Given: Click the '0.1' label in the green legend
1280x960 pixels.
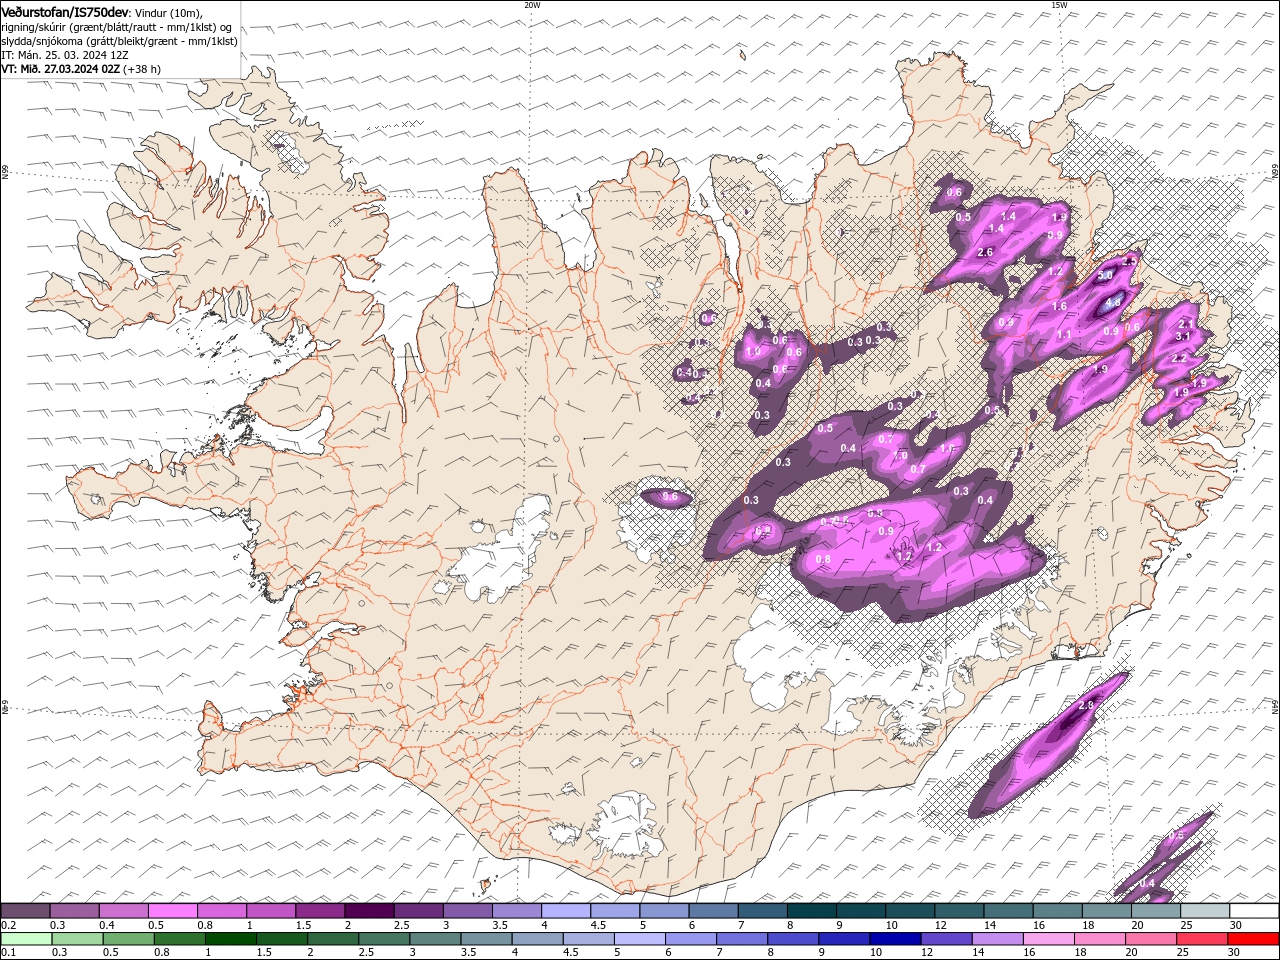Looking at the screenshot, I should (x=8, y=953).
